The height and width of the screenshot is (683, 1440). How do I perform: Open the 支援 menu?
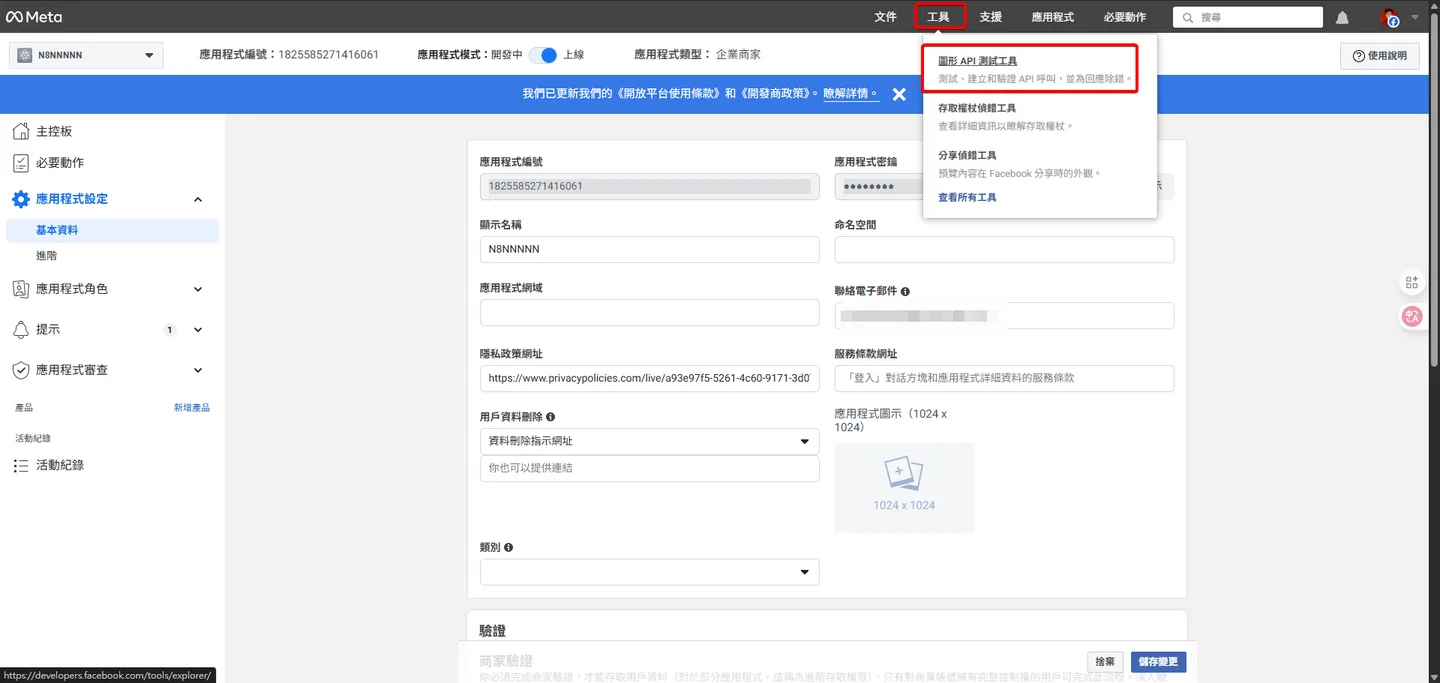990,17
